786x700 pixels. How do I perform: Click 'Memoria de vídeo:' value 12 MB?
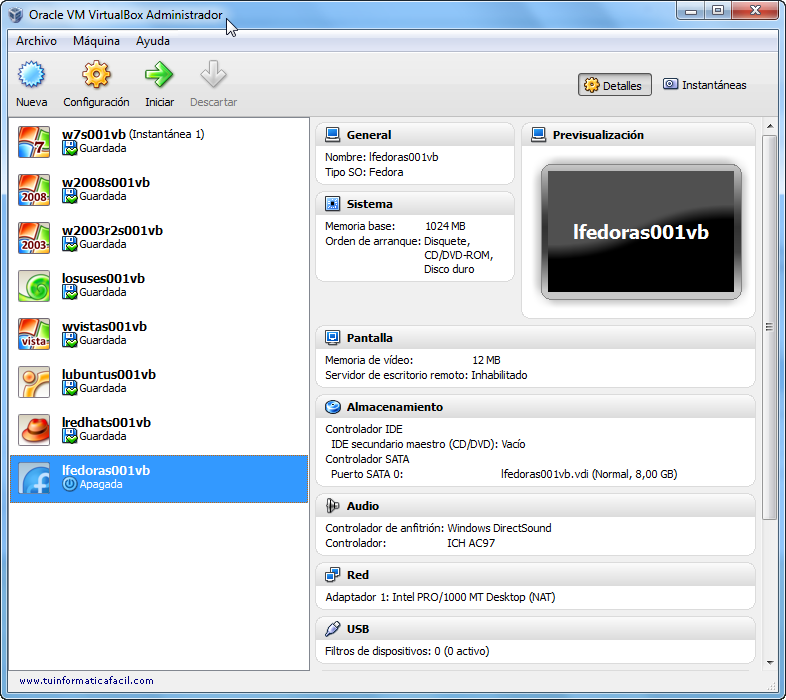click(486, 360)
